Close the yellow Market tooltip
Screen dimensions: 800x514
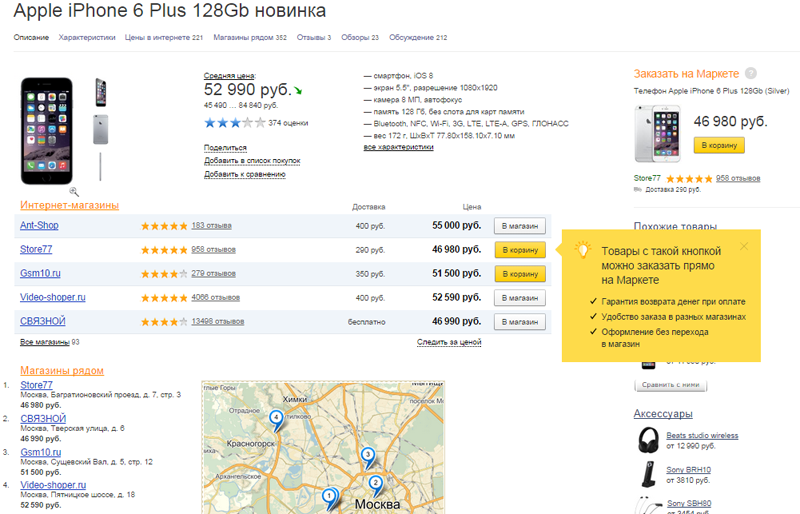pos(744,247)
